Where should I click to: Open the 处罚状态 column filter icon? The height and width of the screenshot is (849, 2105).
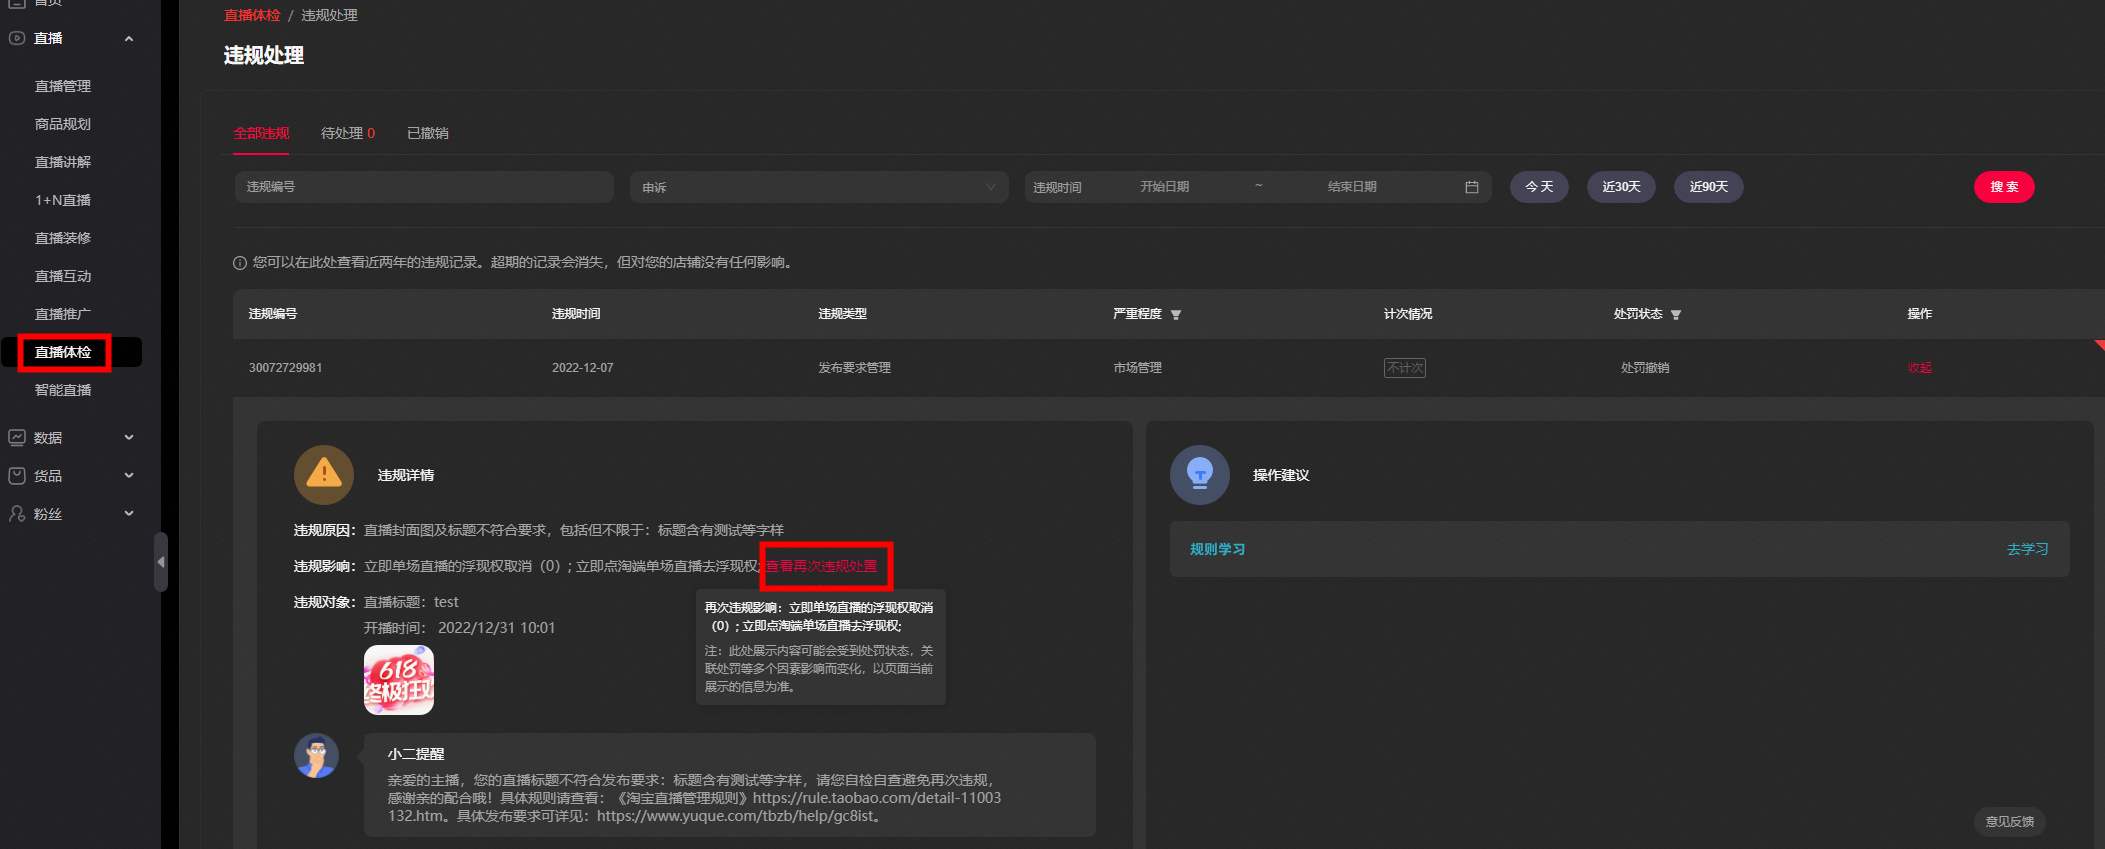(x=1676, y=315)
